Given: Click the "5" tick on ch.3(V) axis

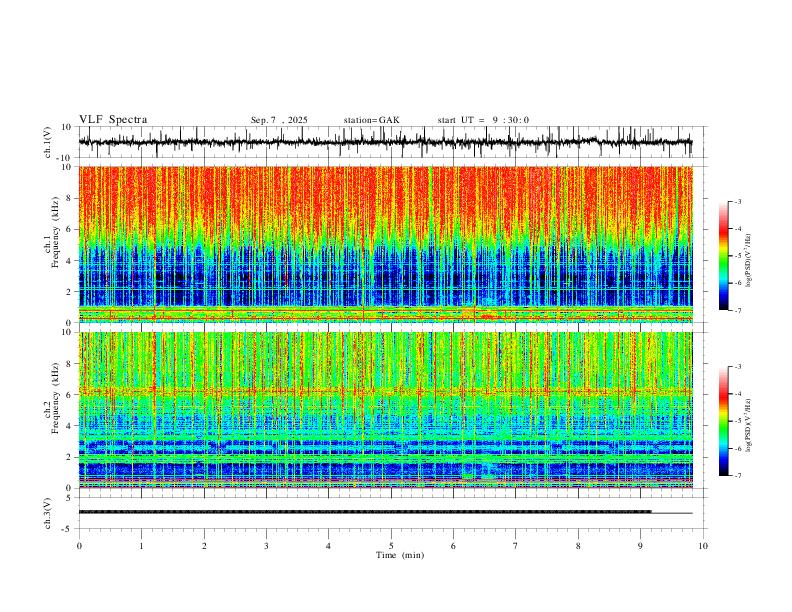Looking at the screenshot, I should [x=70, y=498].
